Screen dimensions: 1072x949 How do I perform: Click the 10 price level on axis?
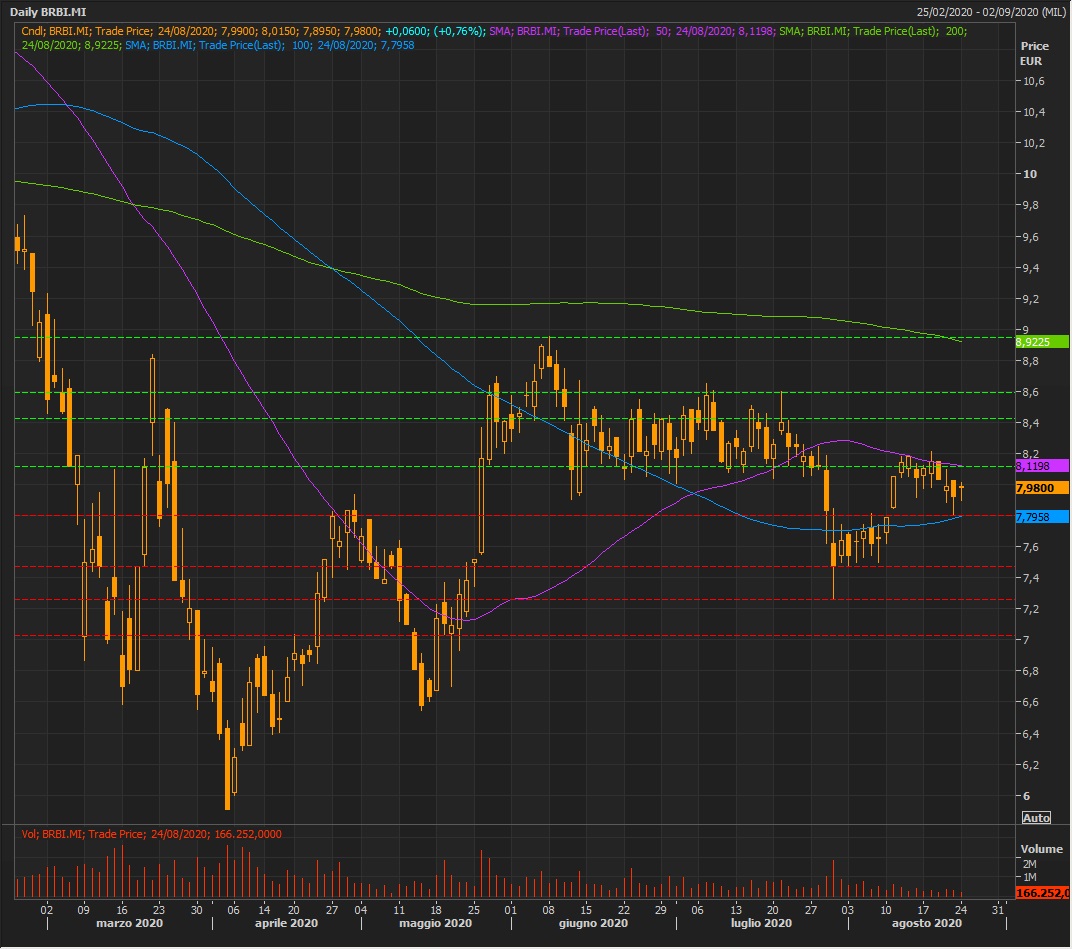1029,174
